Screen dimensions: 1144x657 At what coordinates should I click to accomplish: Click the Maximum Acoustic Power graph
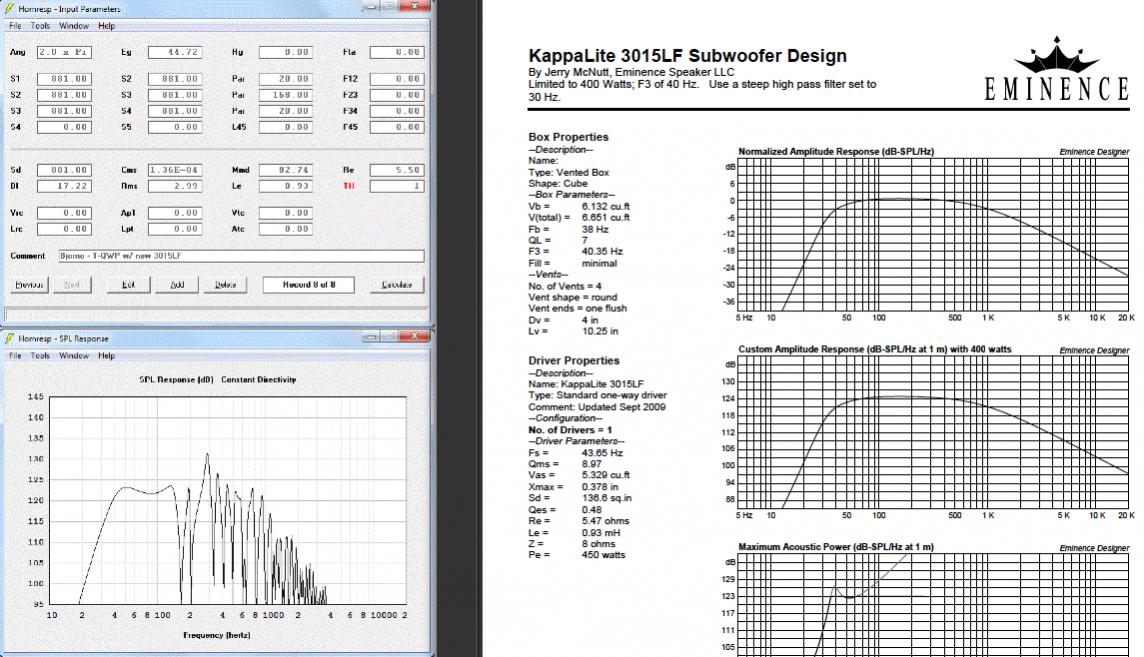point(935,605)
